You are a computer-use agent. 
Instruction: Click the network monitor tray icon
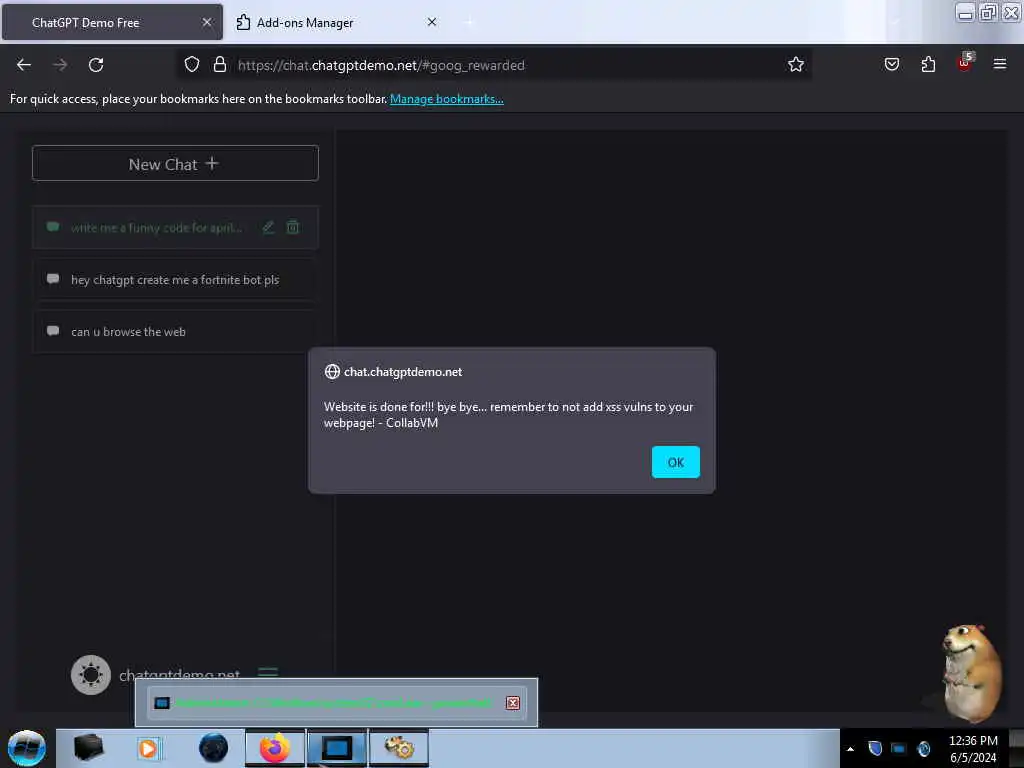(899, 748)
